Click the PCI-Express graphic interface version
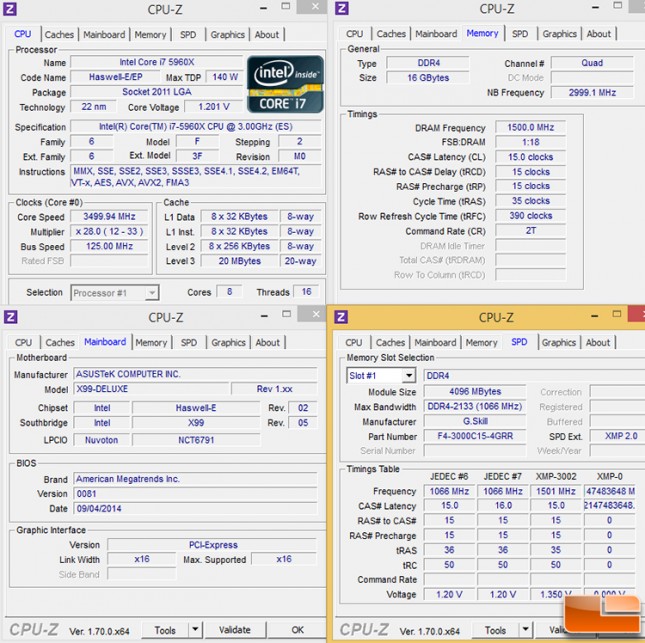 [x=212, y=545]
